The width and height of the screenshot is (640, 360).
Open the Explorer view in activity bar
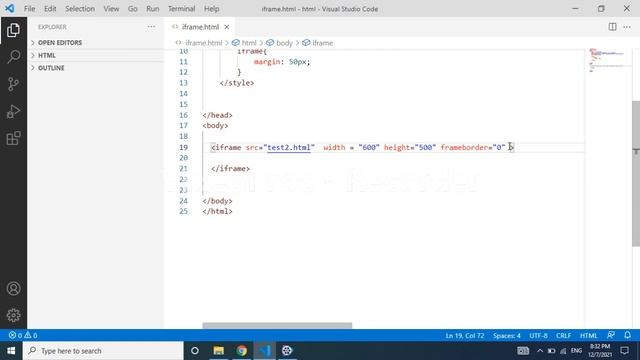(x=13, y=30)
